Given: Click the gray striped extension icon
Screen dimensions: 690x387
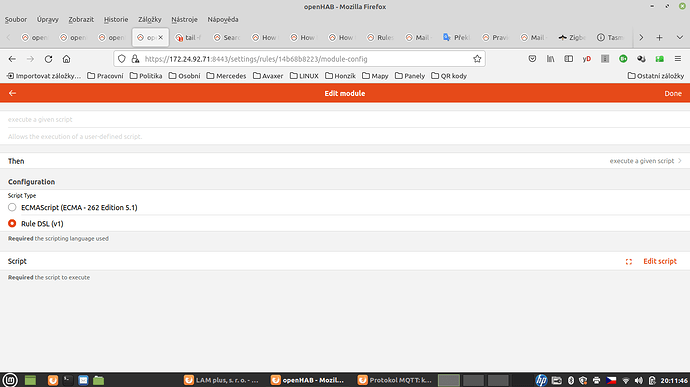Looking at the screenshot, I should click(605, 59).
